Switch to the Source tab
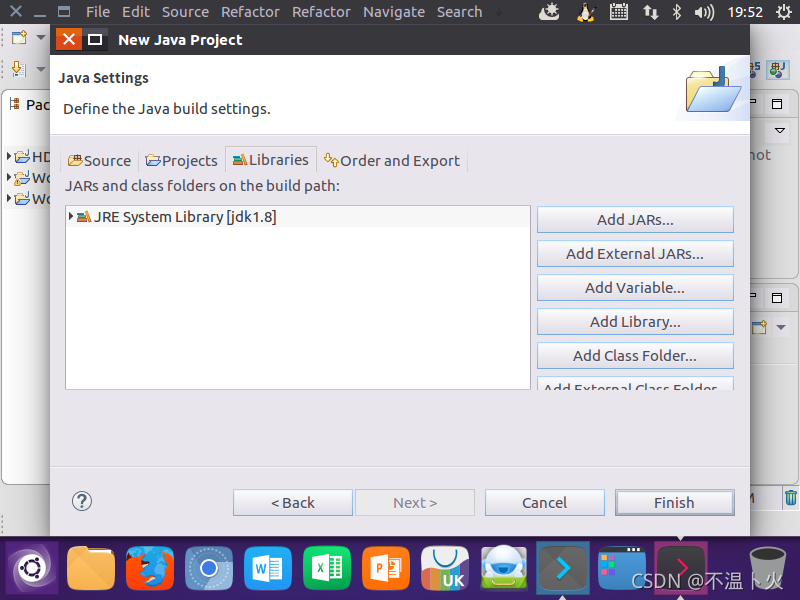Viewport: 800px width, 600px height. [x=99, y=161]
